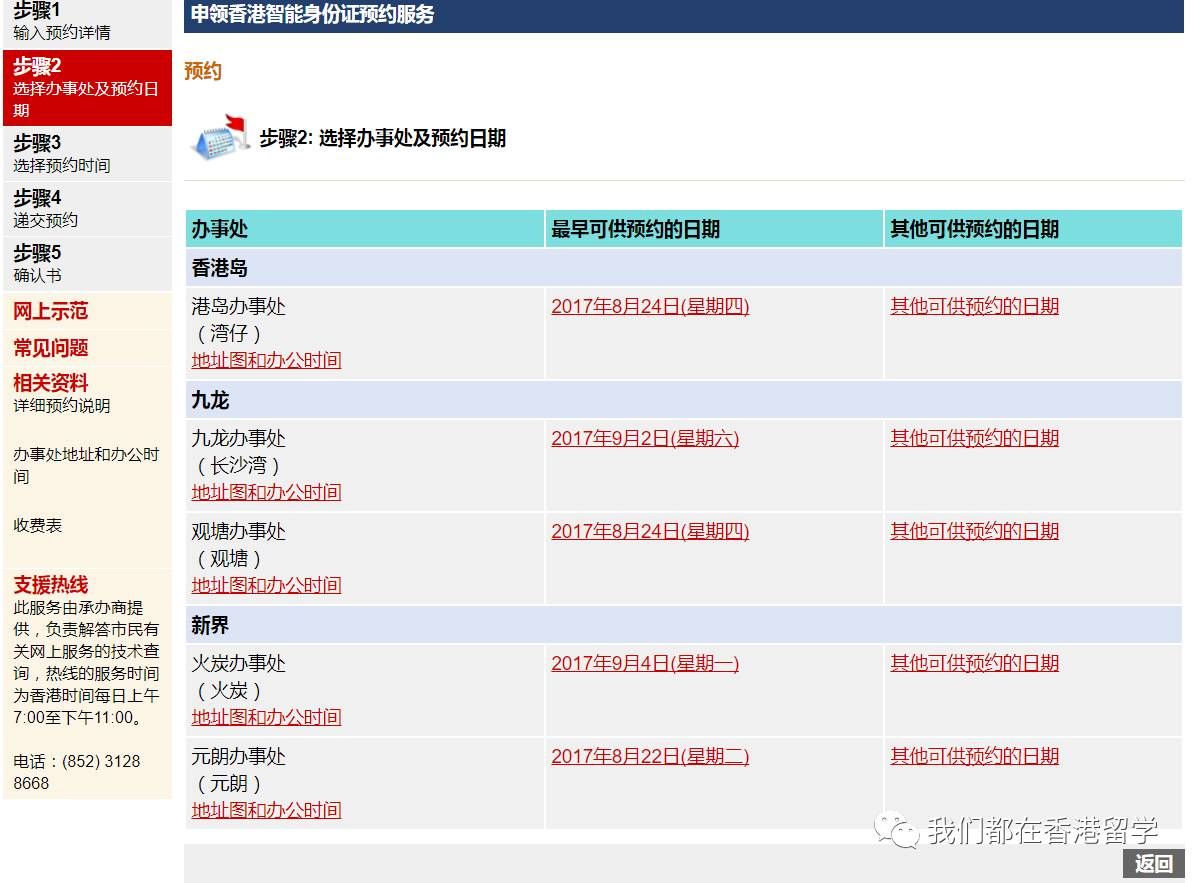Show 其他可供预约的日期 for 元朗办事处
The height and width of the screenshot is (883, 1197).
(x=974, y=756)
